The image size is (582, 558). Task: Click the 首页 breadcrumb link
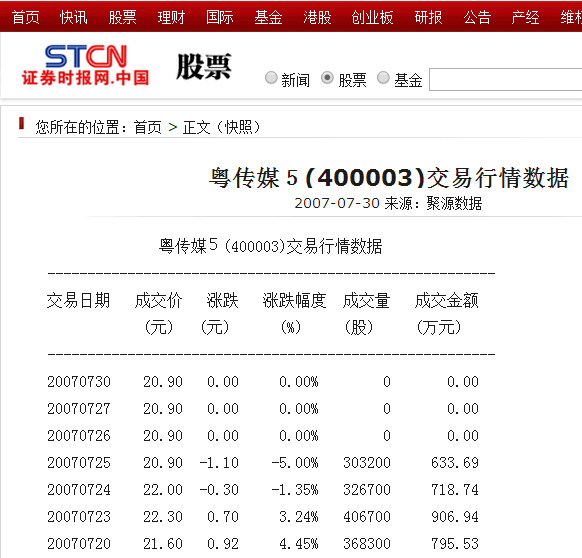148,127
